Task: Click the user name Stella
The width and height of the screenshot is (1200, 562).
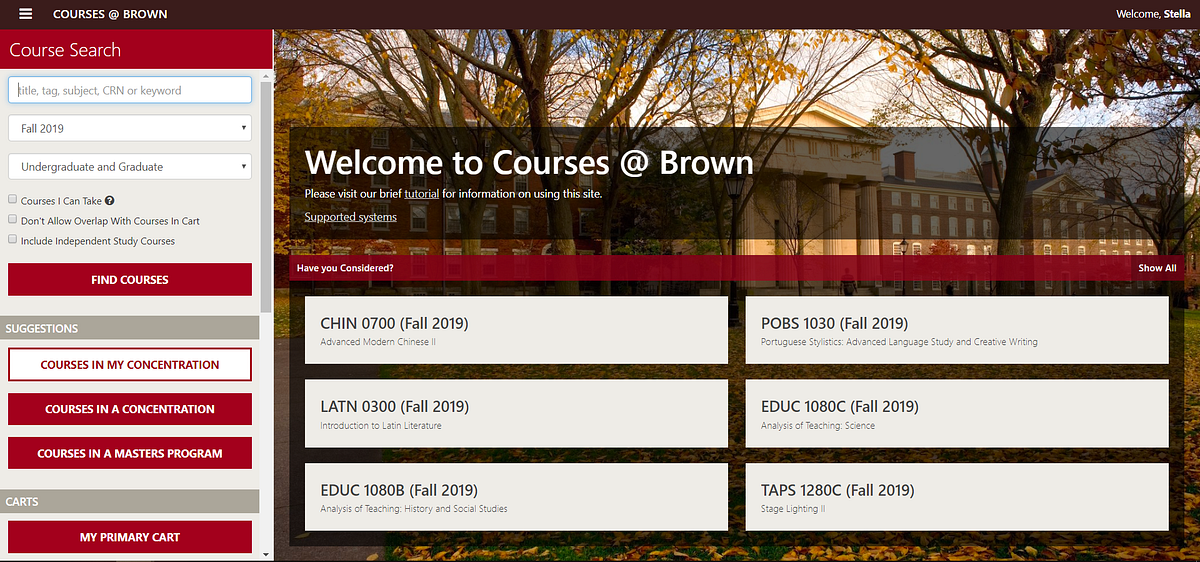Action: [x=1177, y=14]
